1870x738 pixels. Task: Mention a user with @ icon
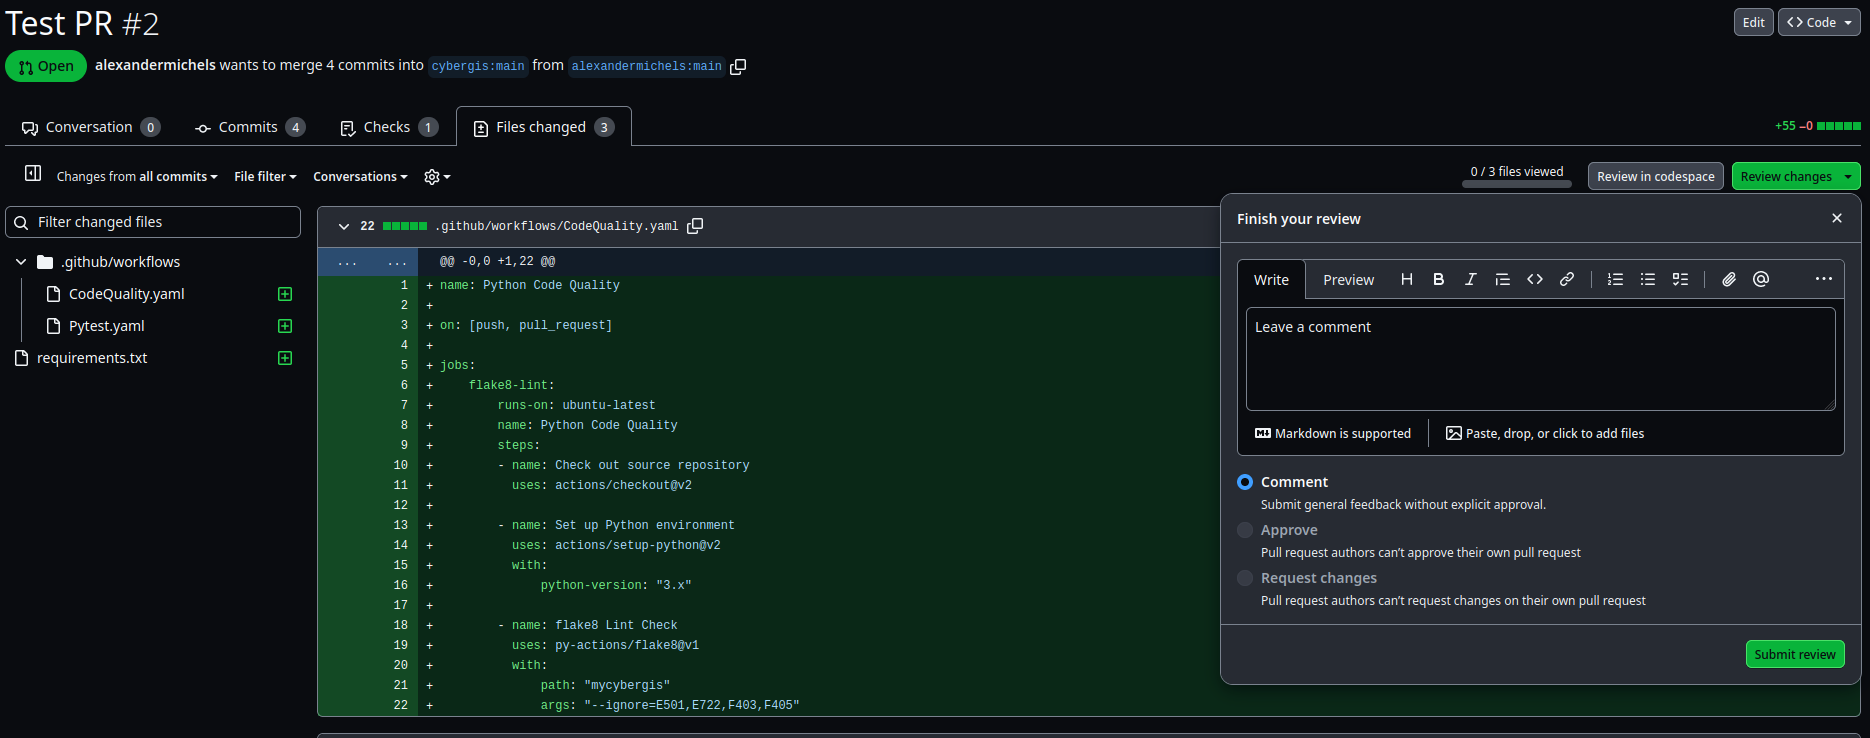click(x=1761, y=279)
